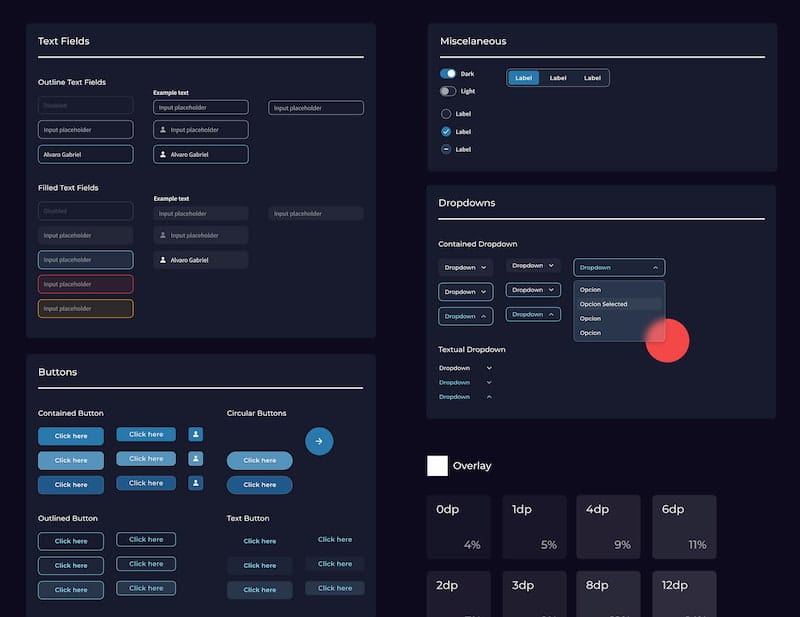
Task: Focus the orange-bordered Input placeholder field
Action: (86, 309)
